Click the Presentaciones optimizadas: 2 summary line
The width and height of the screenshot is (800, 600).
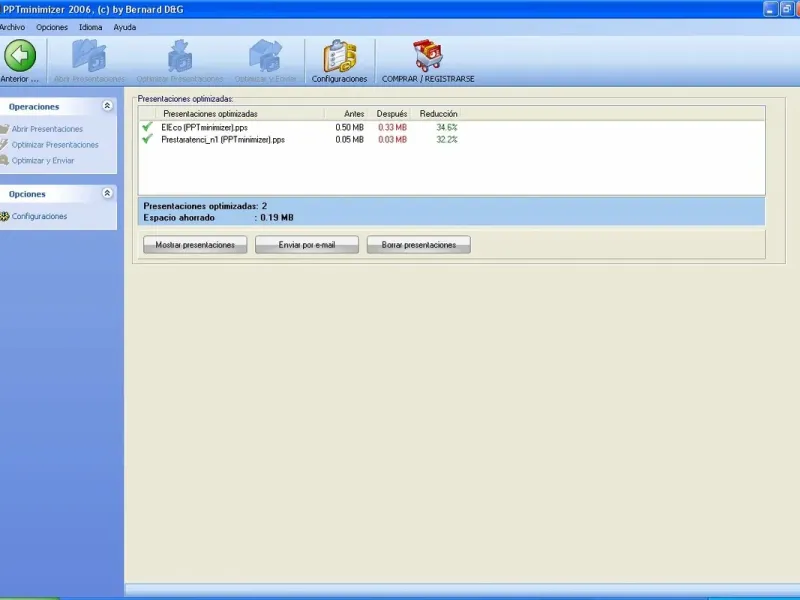[205, 206]
